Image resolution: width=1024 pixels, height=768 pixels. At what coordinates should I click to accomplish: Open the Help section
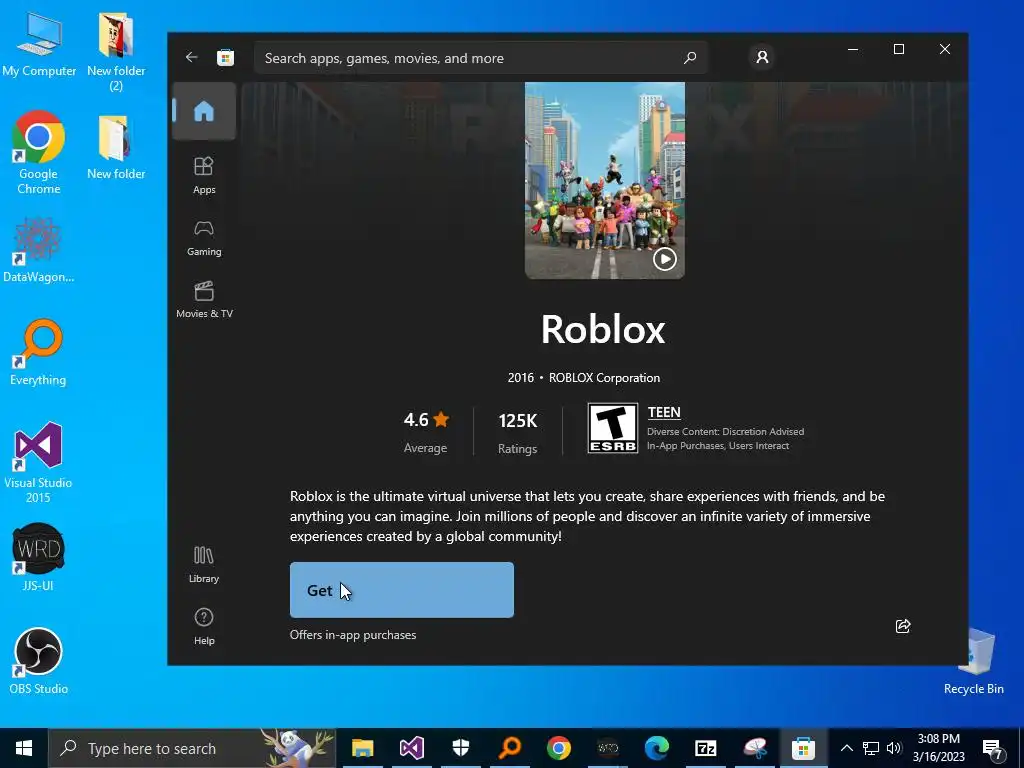(x=204, y=627)
